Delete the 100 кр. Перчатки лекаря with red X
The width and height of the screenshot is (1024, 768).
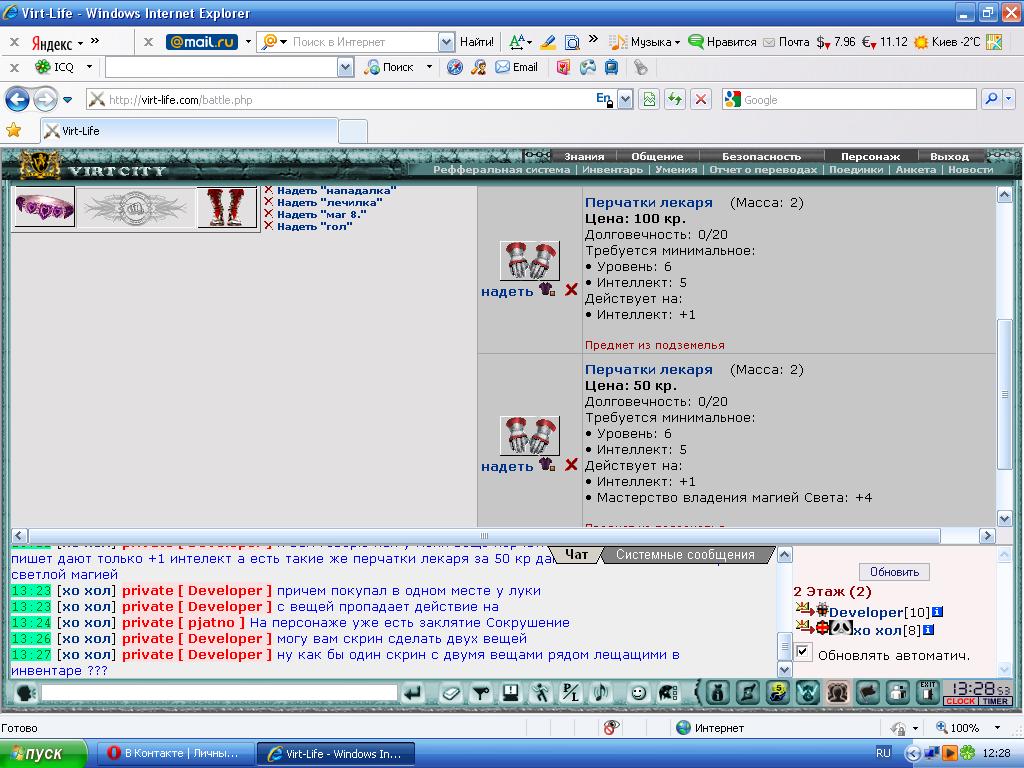coord(571,289)
